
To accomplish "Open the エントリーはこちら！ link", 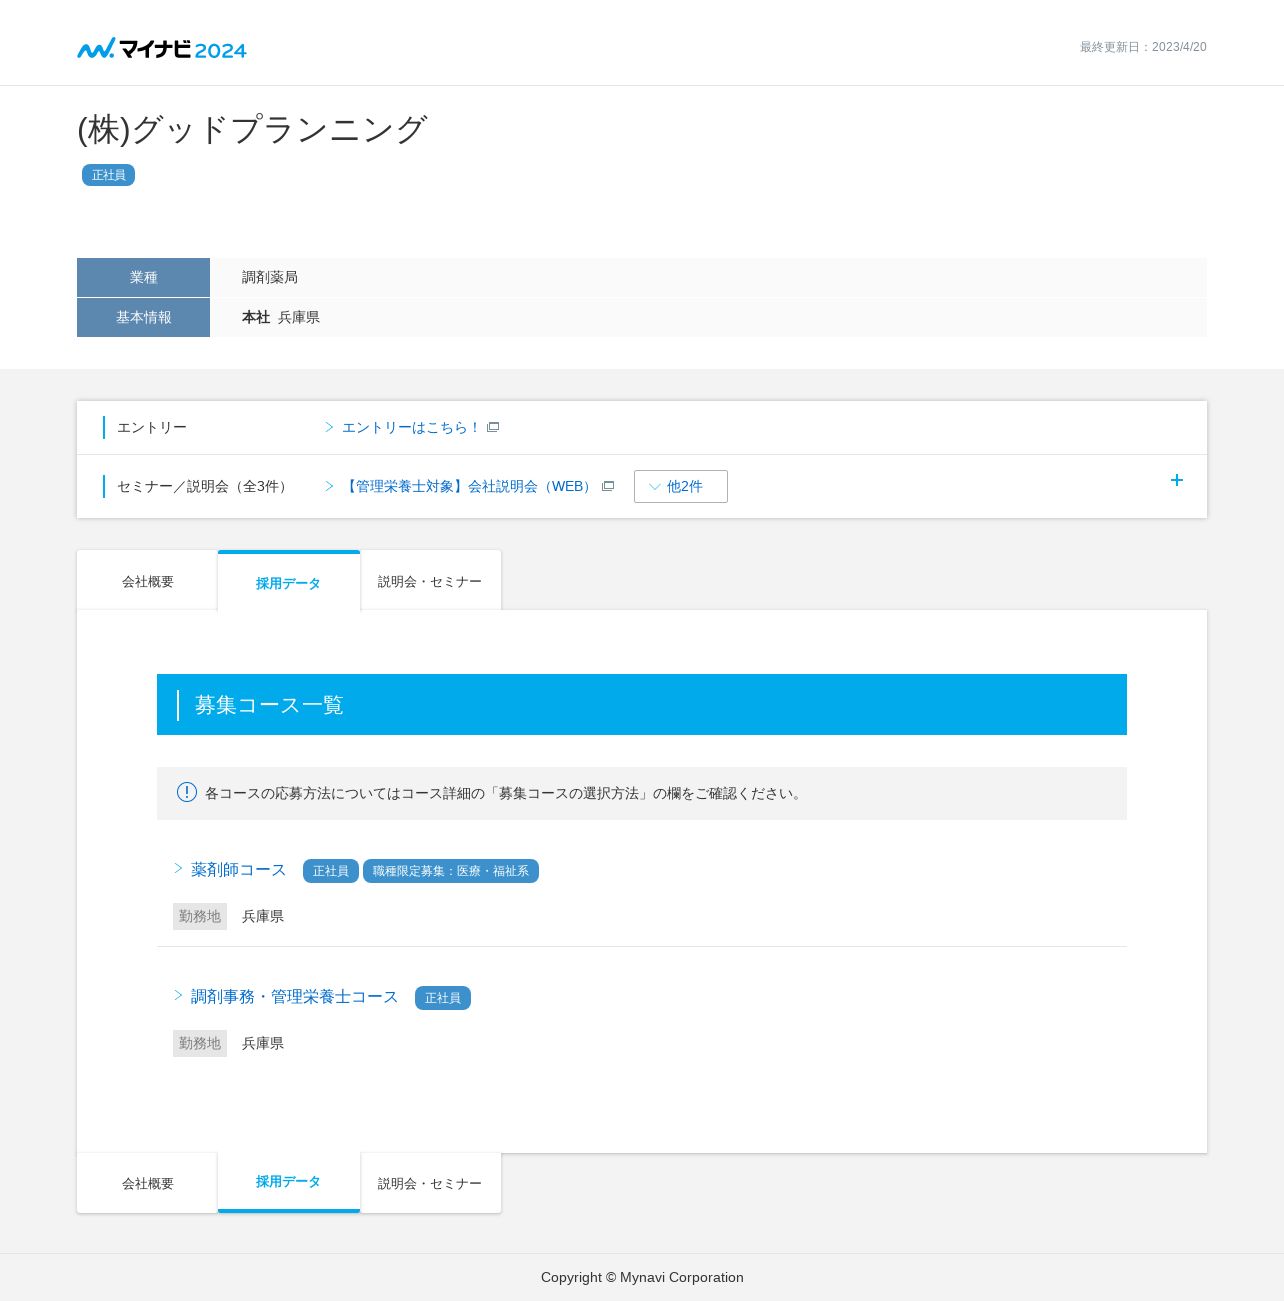I will [x=411, y=427].
